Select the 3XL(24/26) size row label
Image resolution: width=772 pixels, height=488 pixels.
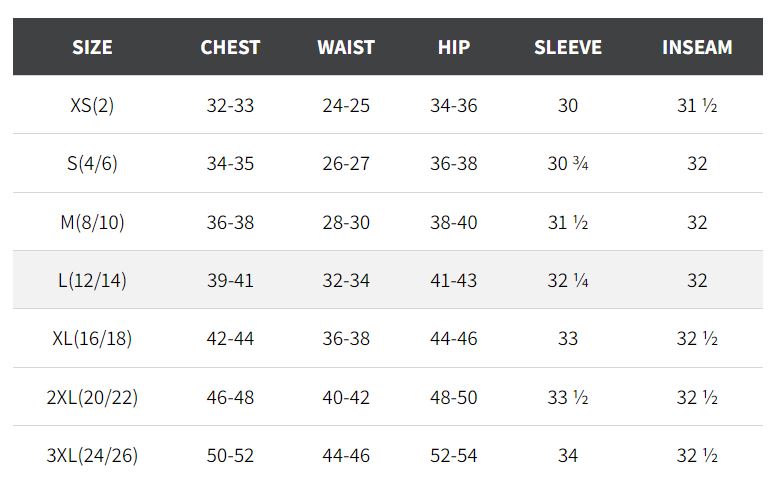(x=92, y=455)
